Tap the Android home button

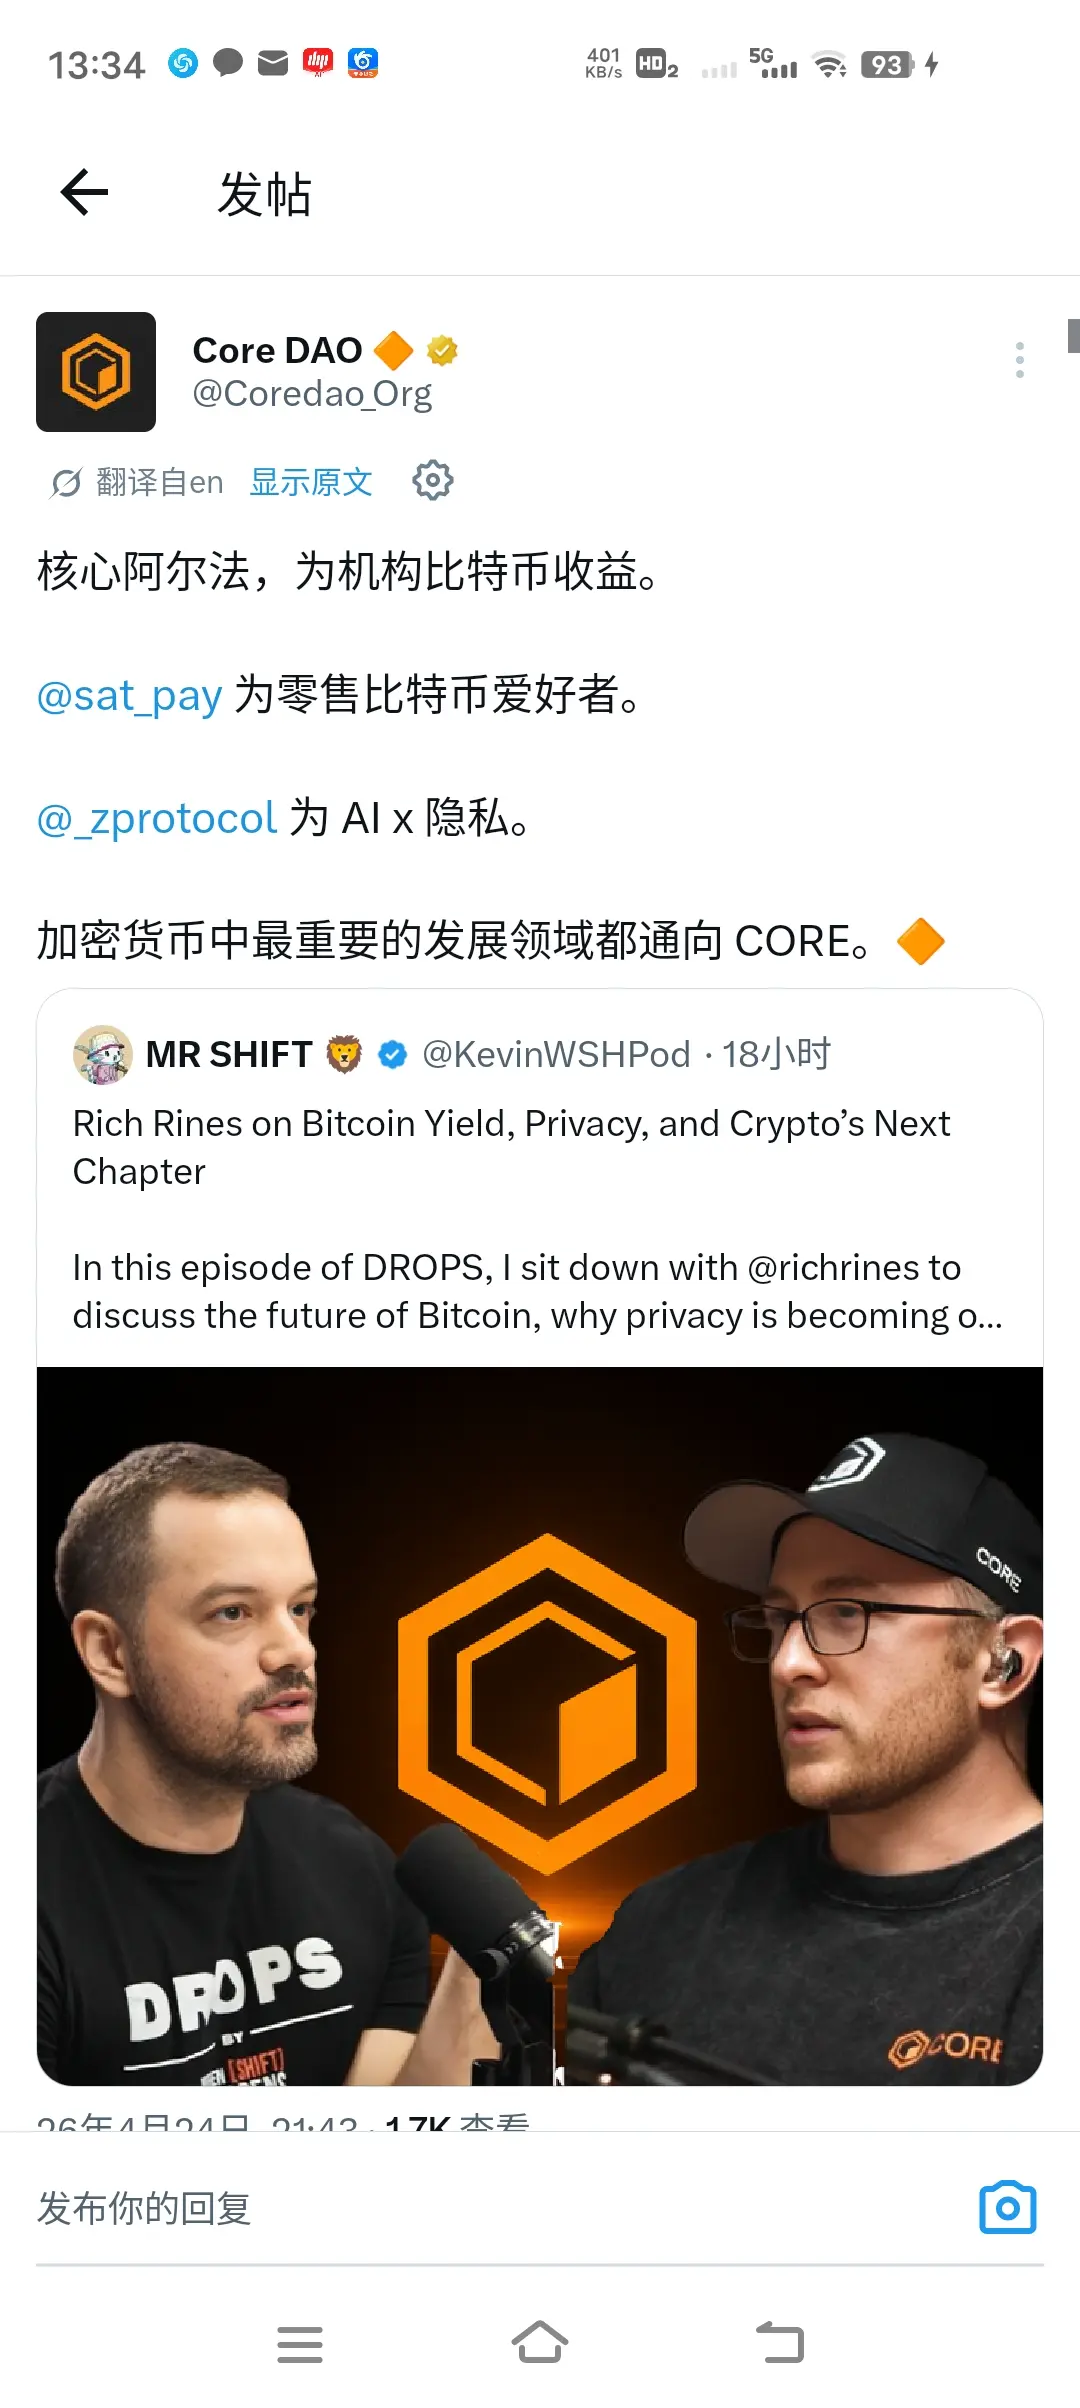click(x=540, y=2342)
